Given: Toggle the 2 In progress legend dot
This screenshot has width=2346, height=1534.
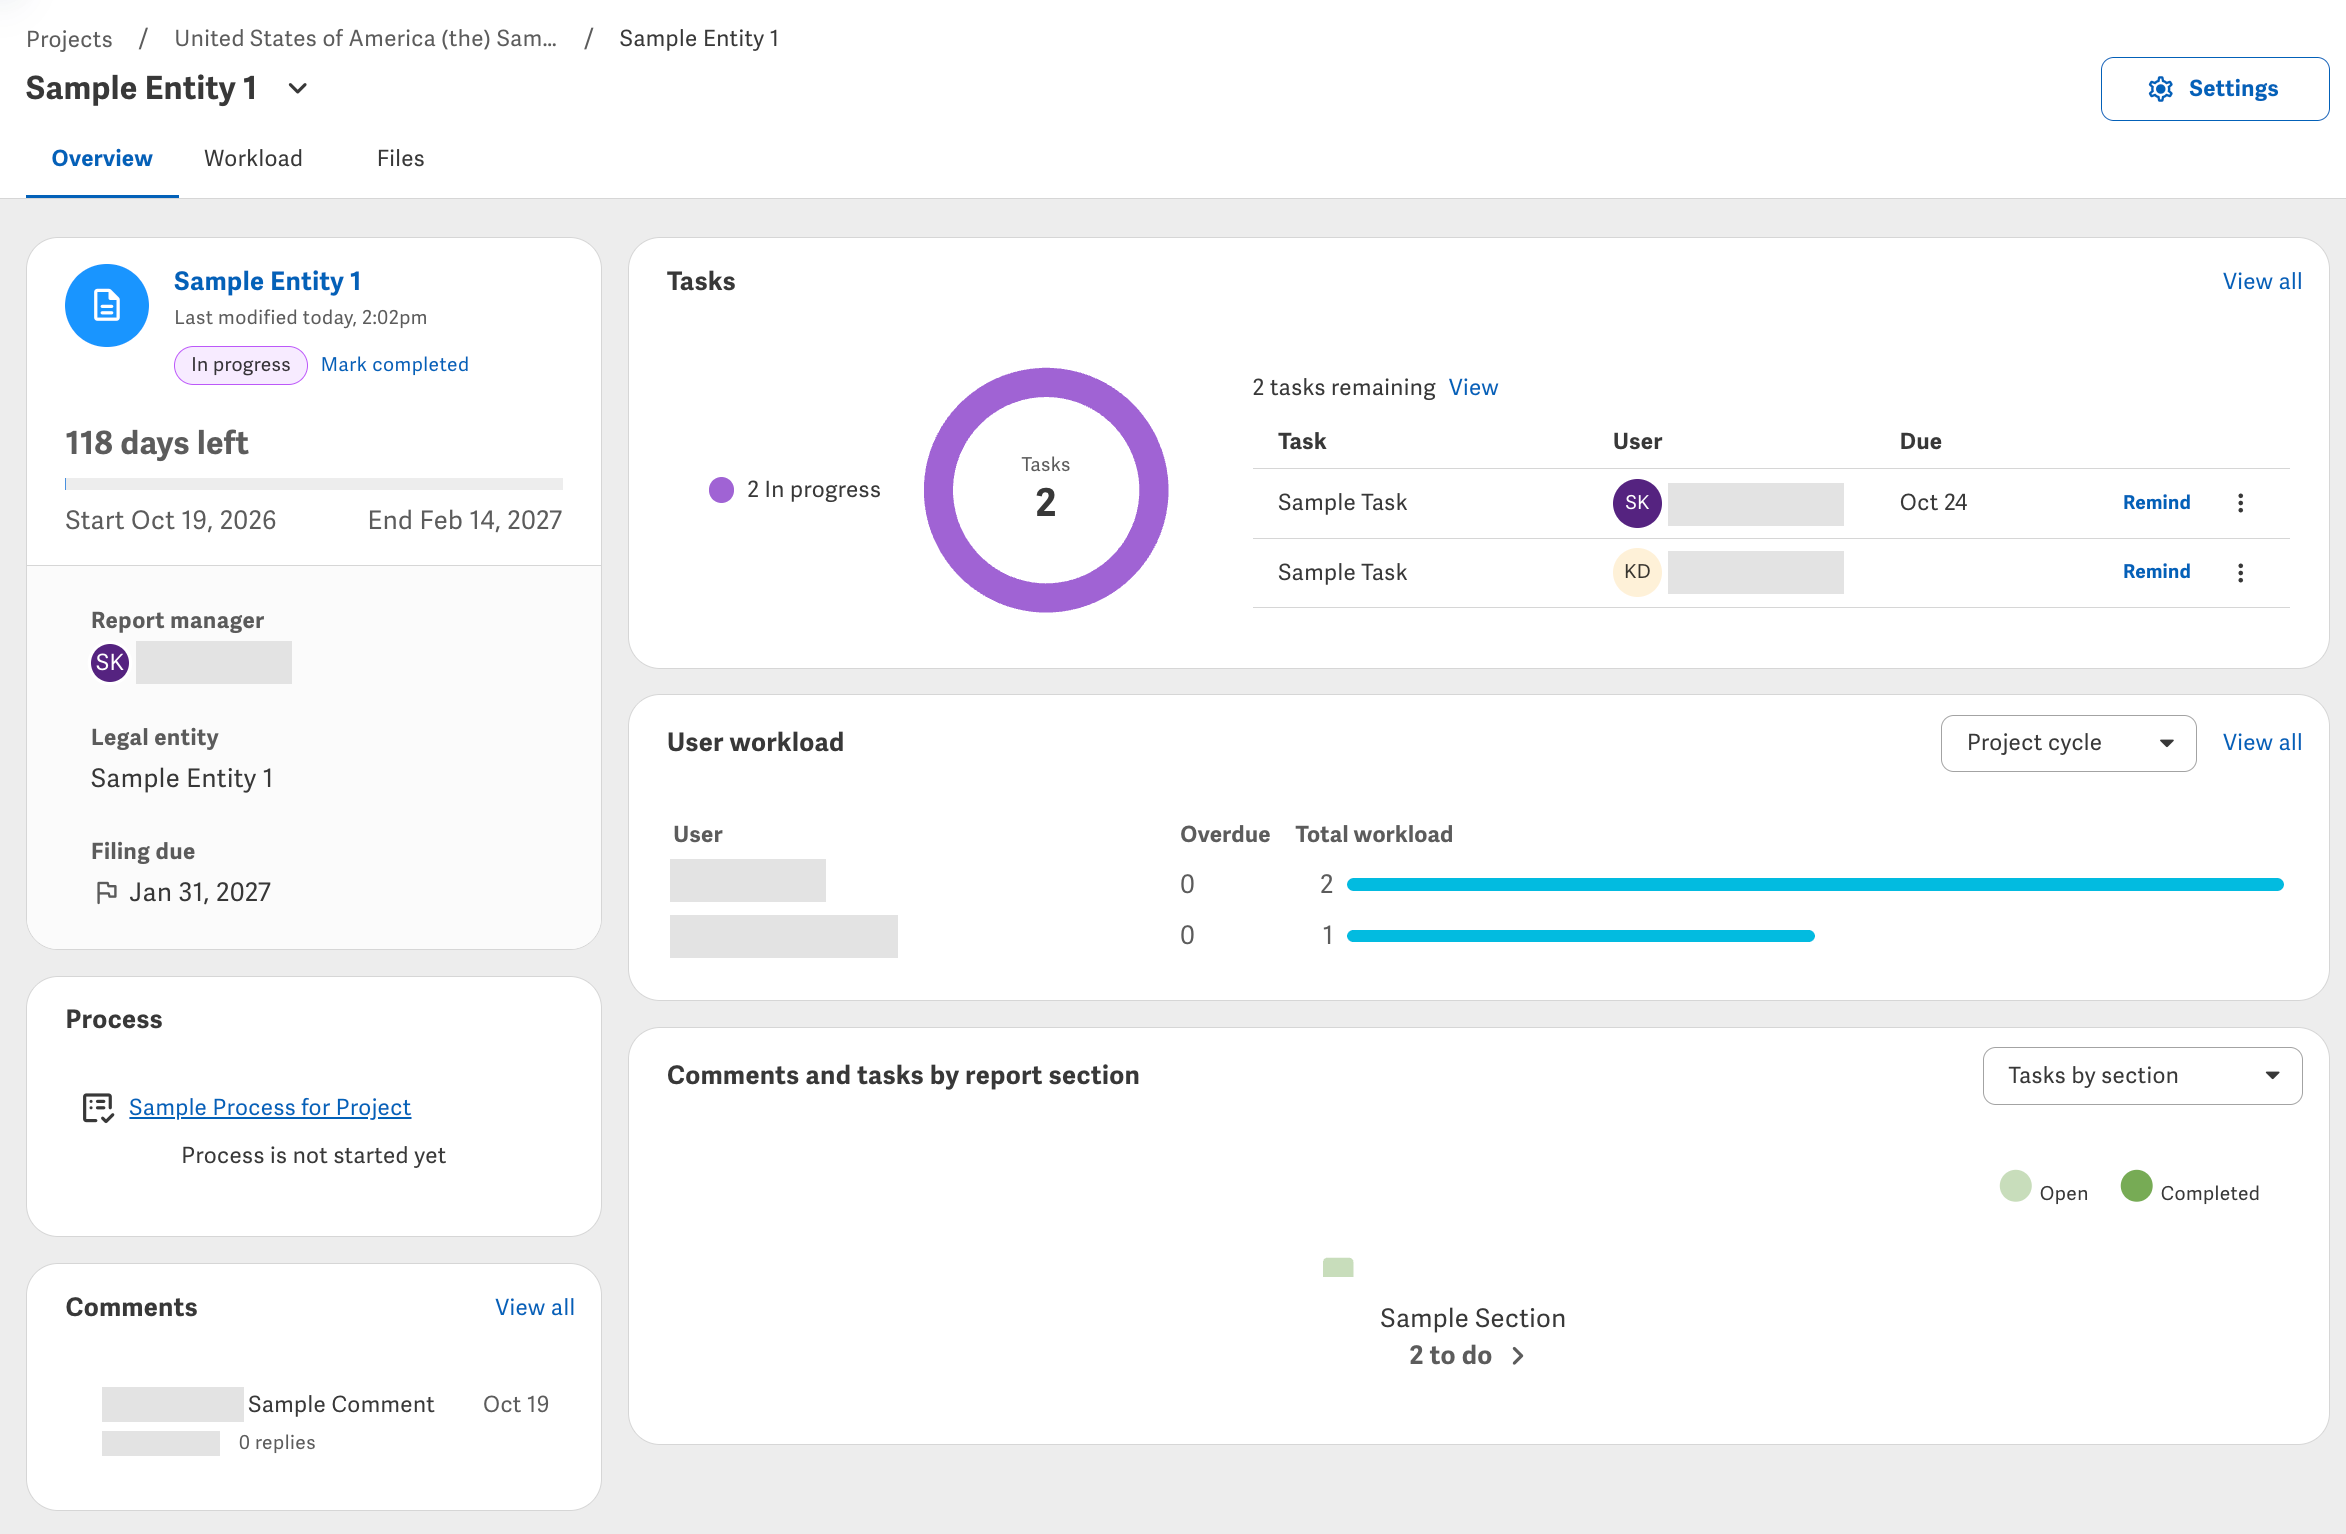Looking at the screenshot, I should coord(721,490).
